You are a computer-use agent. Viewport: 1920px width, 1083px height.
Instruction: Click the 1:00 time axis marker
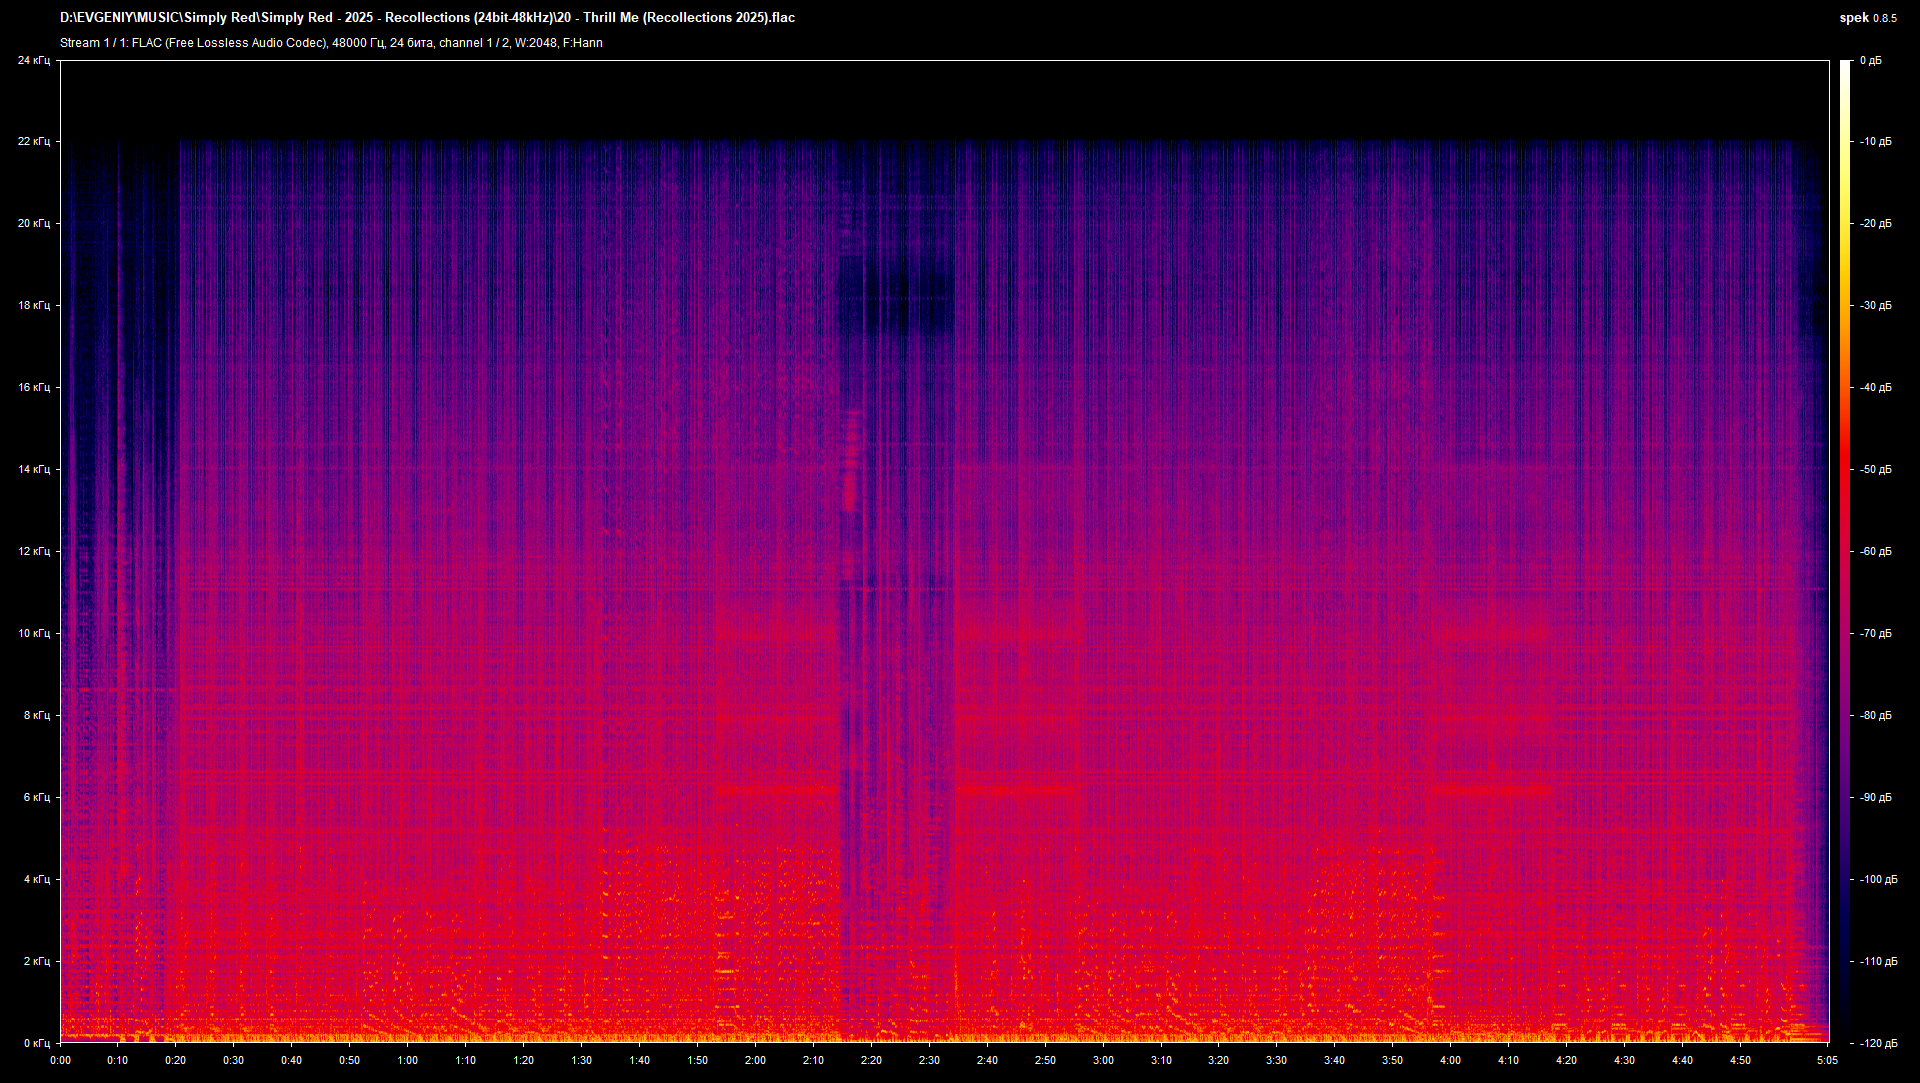coord(407,1060)
